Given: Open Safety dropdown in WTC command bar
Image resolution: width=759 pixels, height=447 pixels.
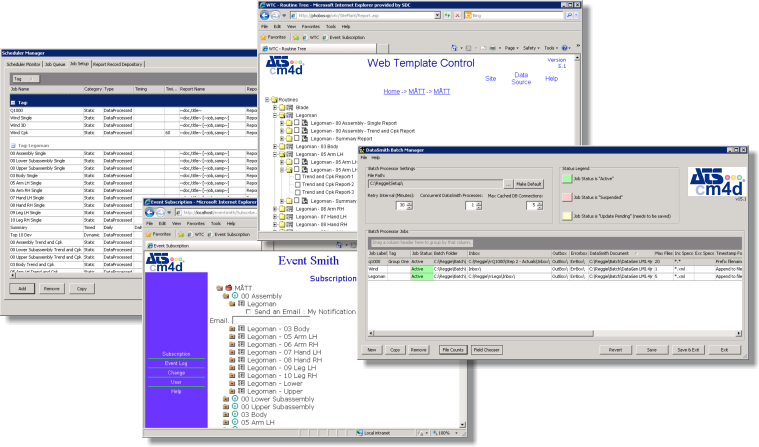Looking at the screenshot, I should pos(531,48).
